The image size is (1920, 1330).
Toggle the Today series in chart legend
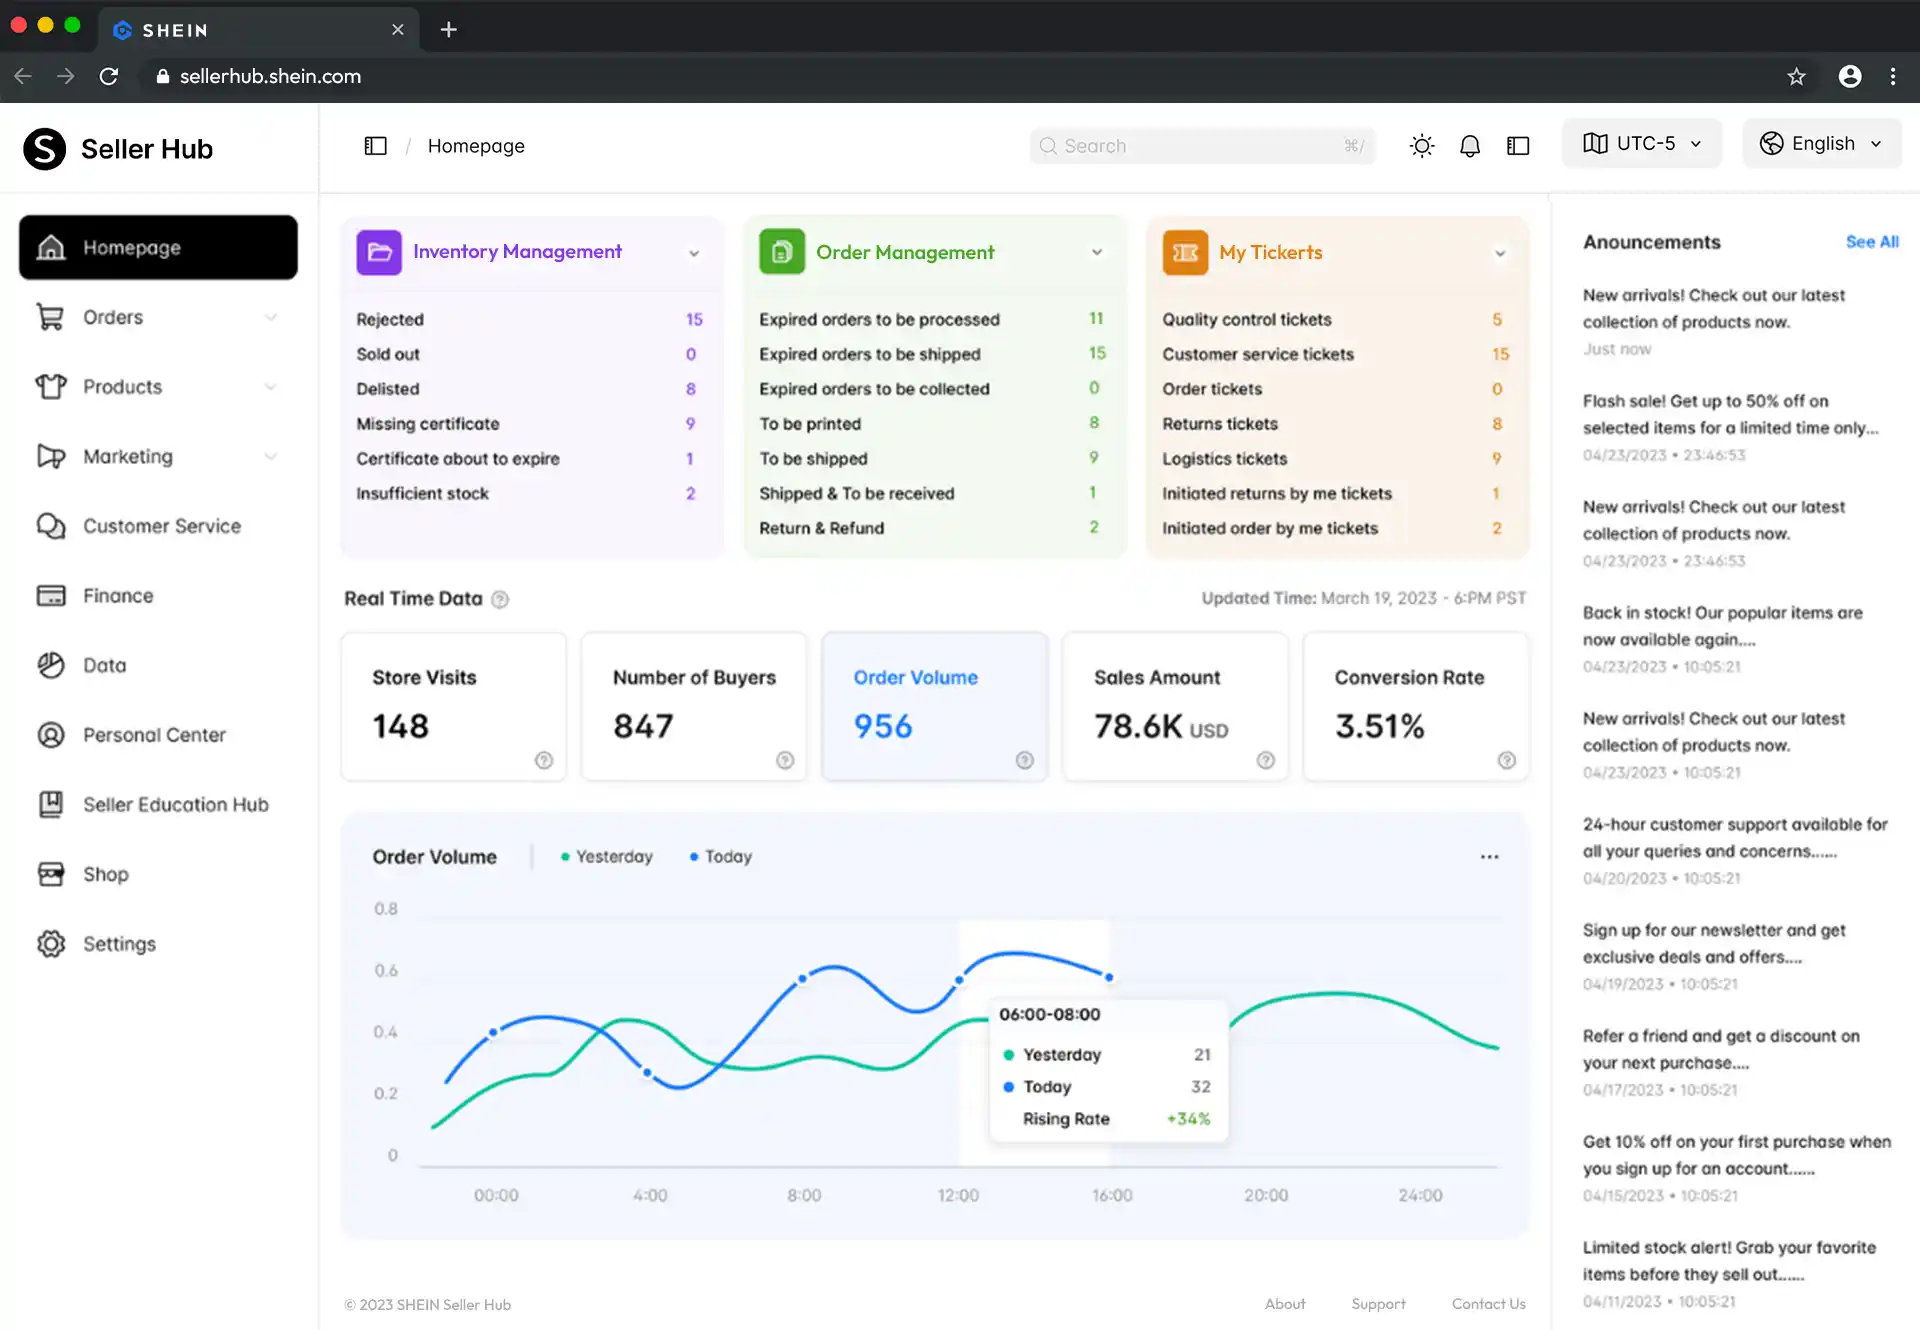(x=721, y=857)
